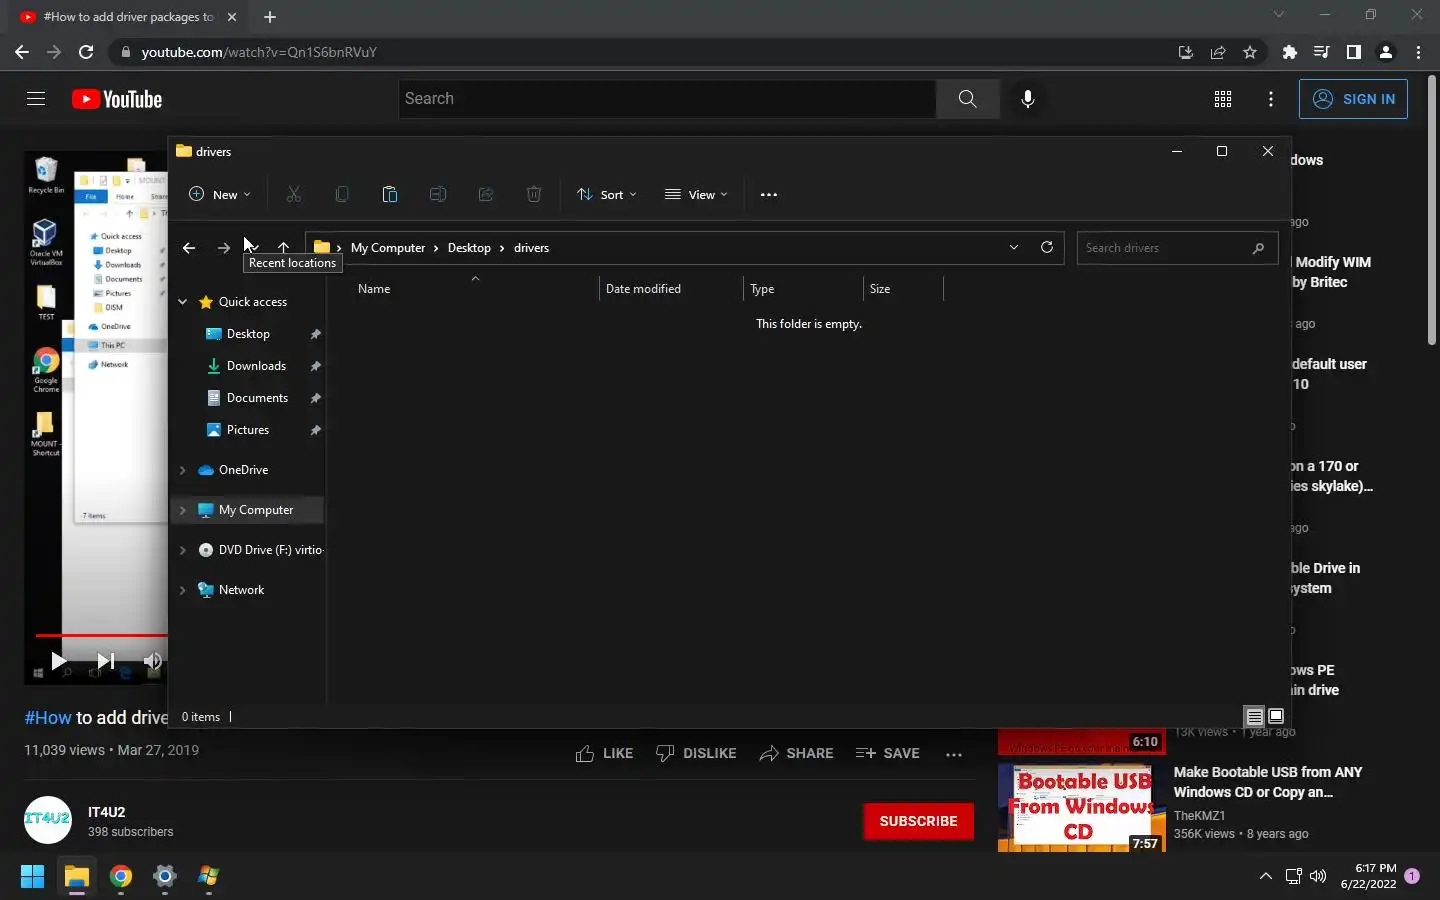Skip to next video in player

pyautogui.click(x=105, y=661)
